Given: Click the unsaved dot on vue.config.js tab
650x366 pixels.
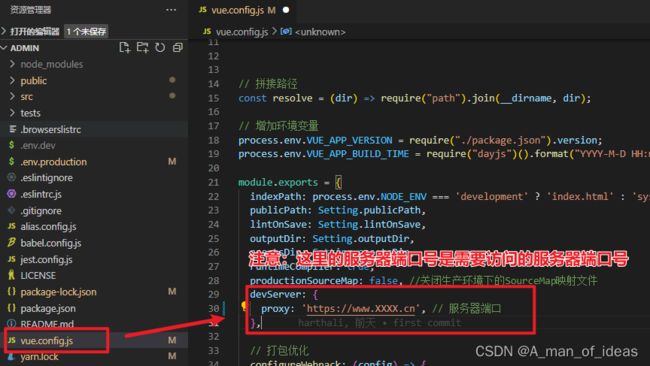Looking at the screenshot, I should click(x=286, y=10).
